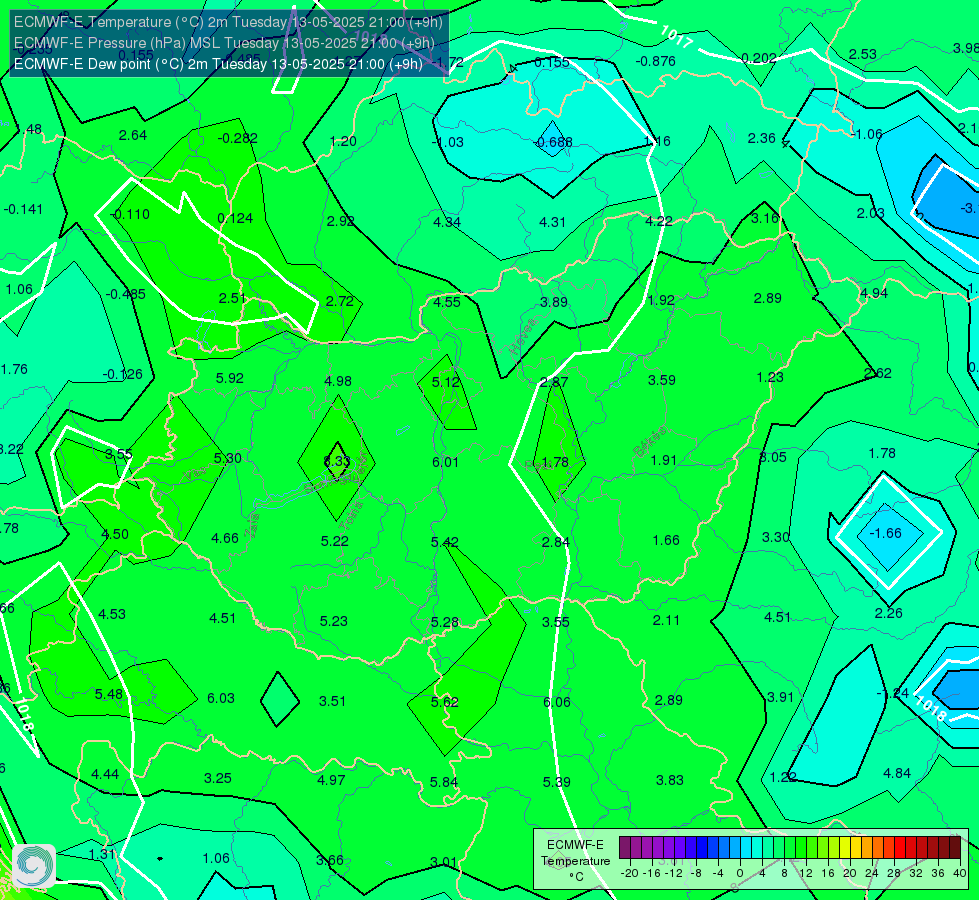Click the dew point value -0.282
The height and width of the screenshot is (900, 979).
[237, 138]
